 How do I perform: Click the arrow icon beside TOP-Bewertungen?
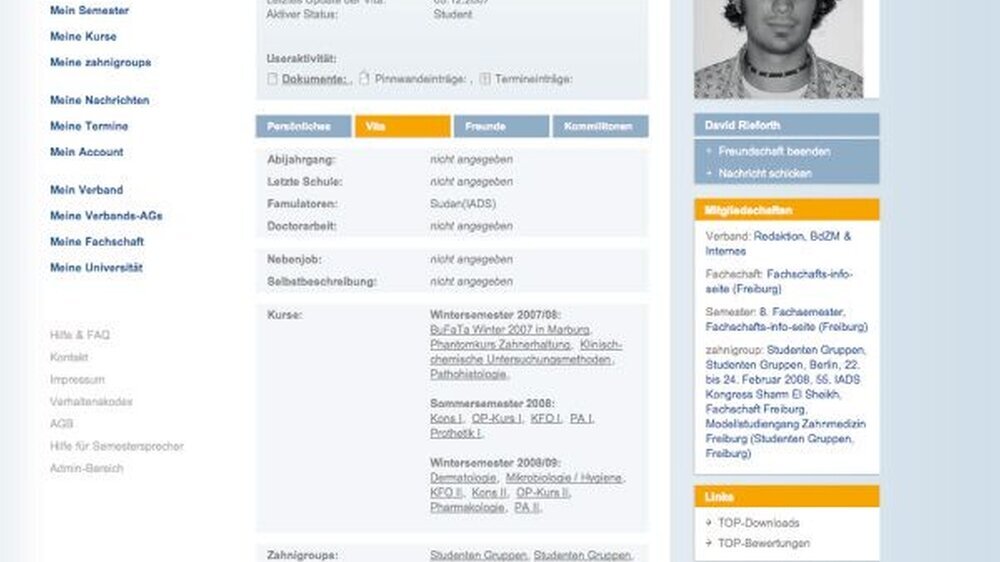[x=709, y=543]
